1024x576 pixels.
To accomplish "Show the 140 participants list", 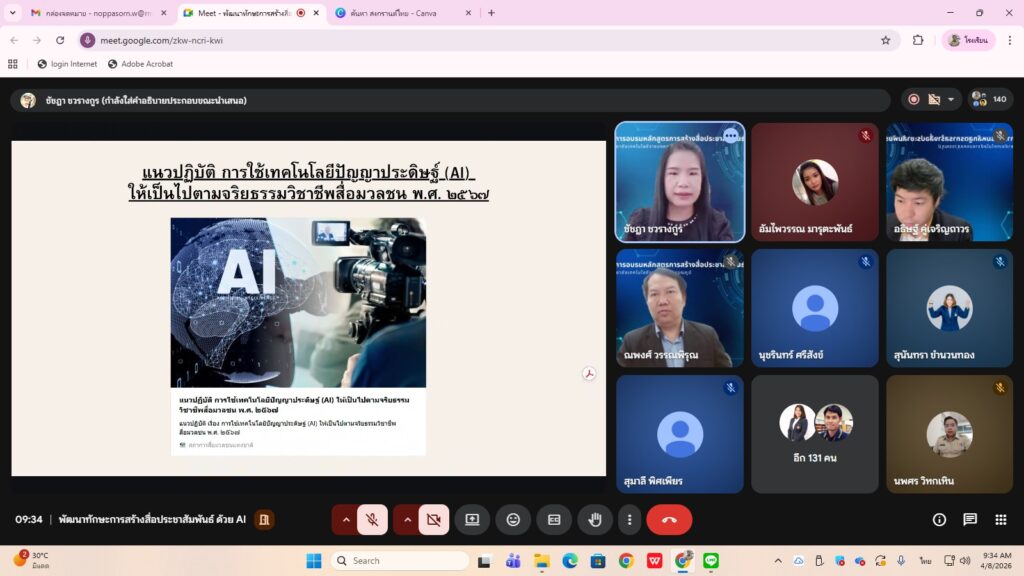I will click(x=990, y=100).
